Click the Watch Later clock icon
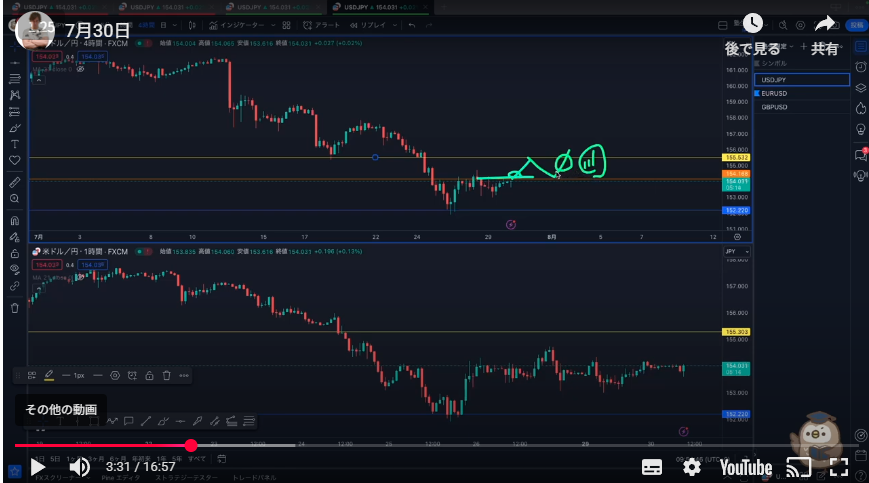 point(753,24)
